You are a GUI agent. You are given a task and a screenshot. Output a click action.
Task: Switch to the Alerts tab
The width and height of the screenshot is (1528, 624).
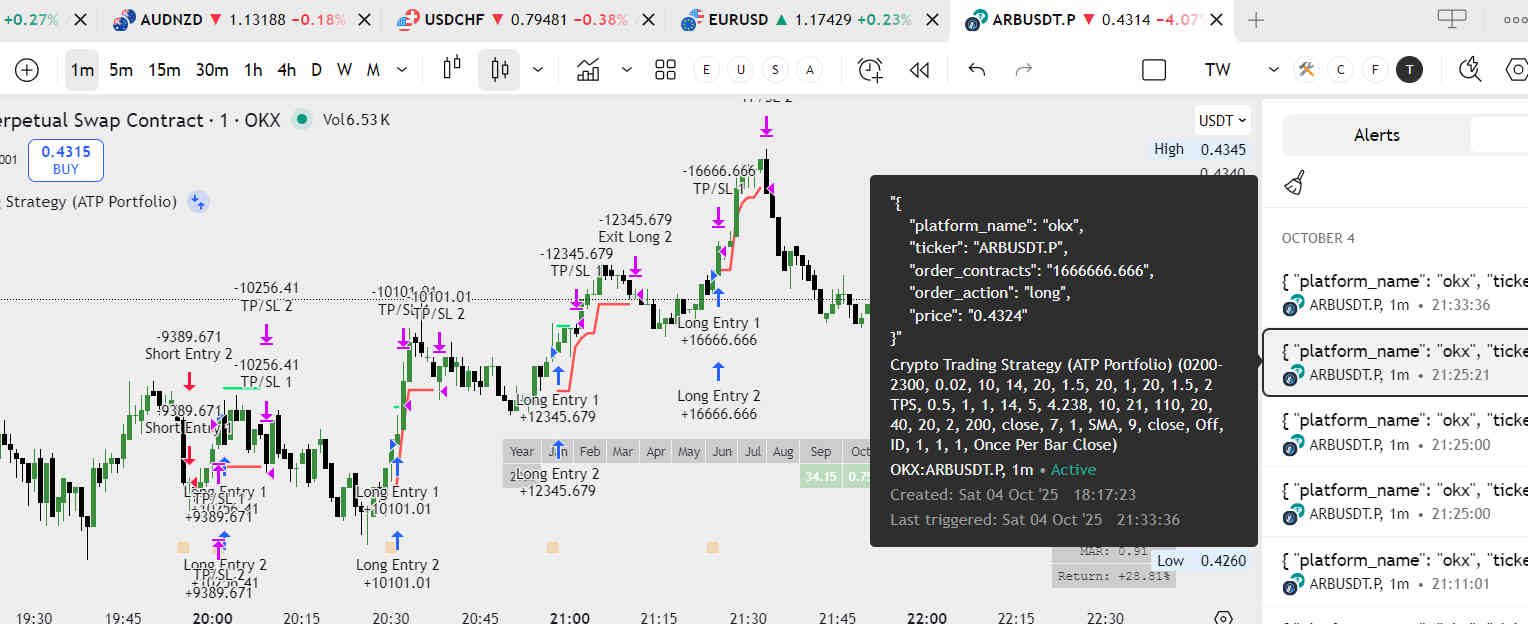1376,135
